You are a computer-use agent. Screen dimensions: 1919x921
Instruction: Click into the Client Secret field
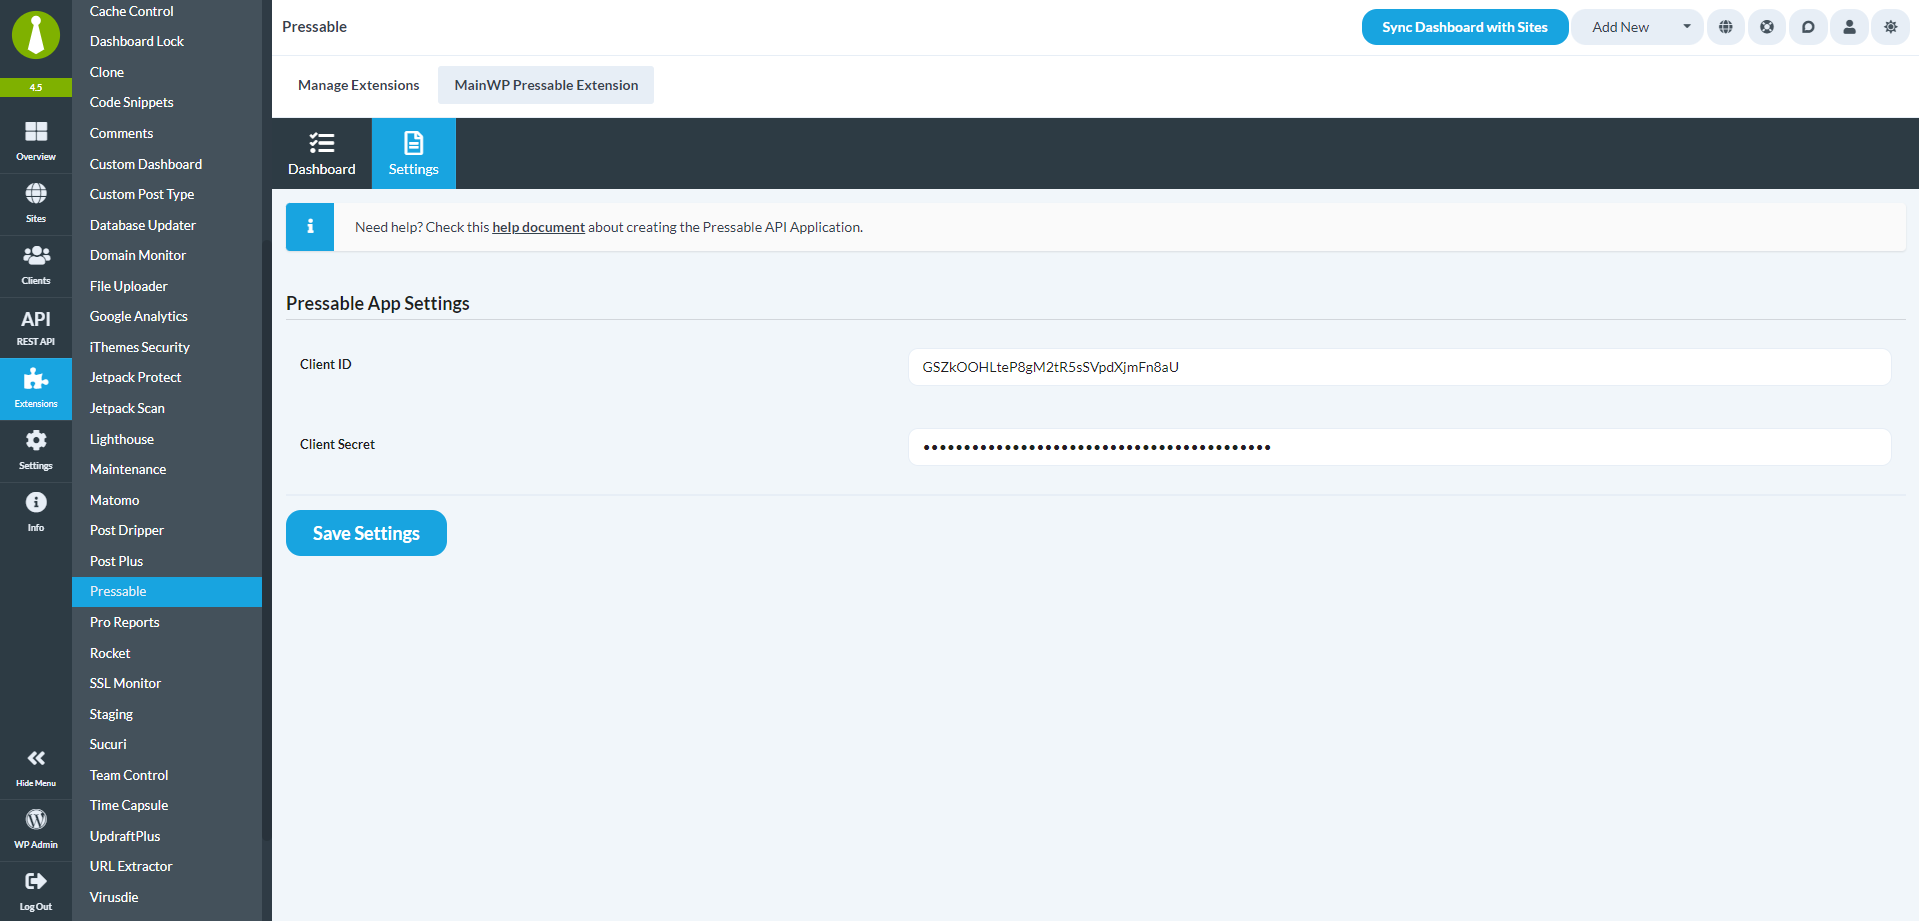tap(1399, 447)
